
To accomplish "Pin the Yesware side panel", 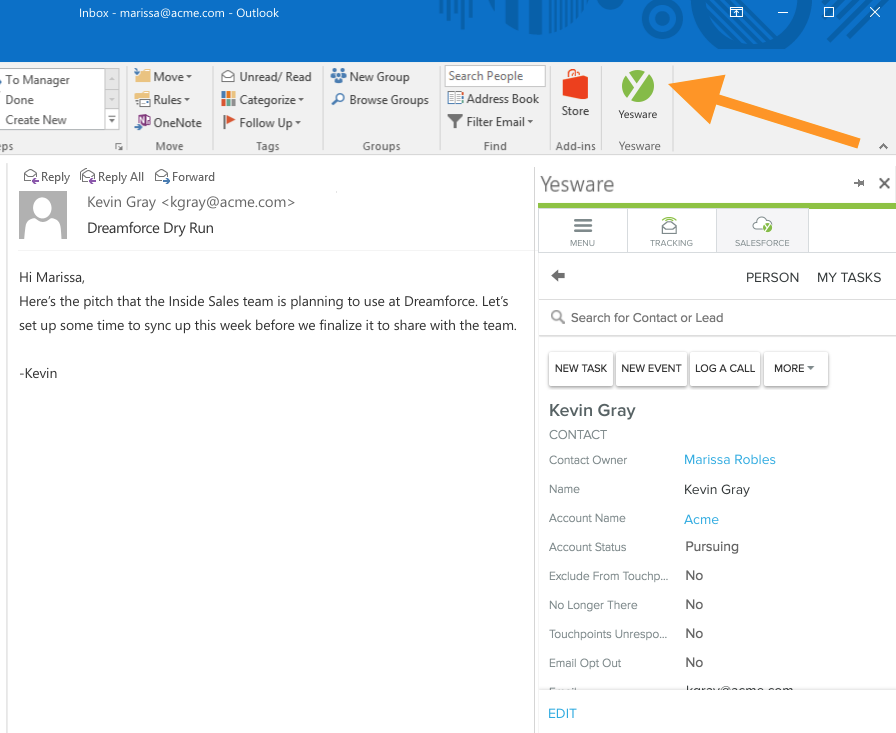I will 859,184.
